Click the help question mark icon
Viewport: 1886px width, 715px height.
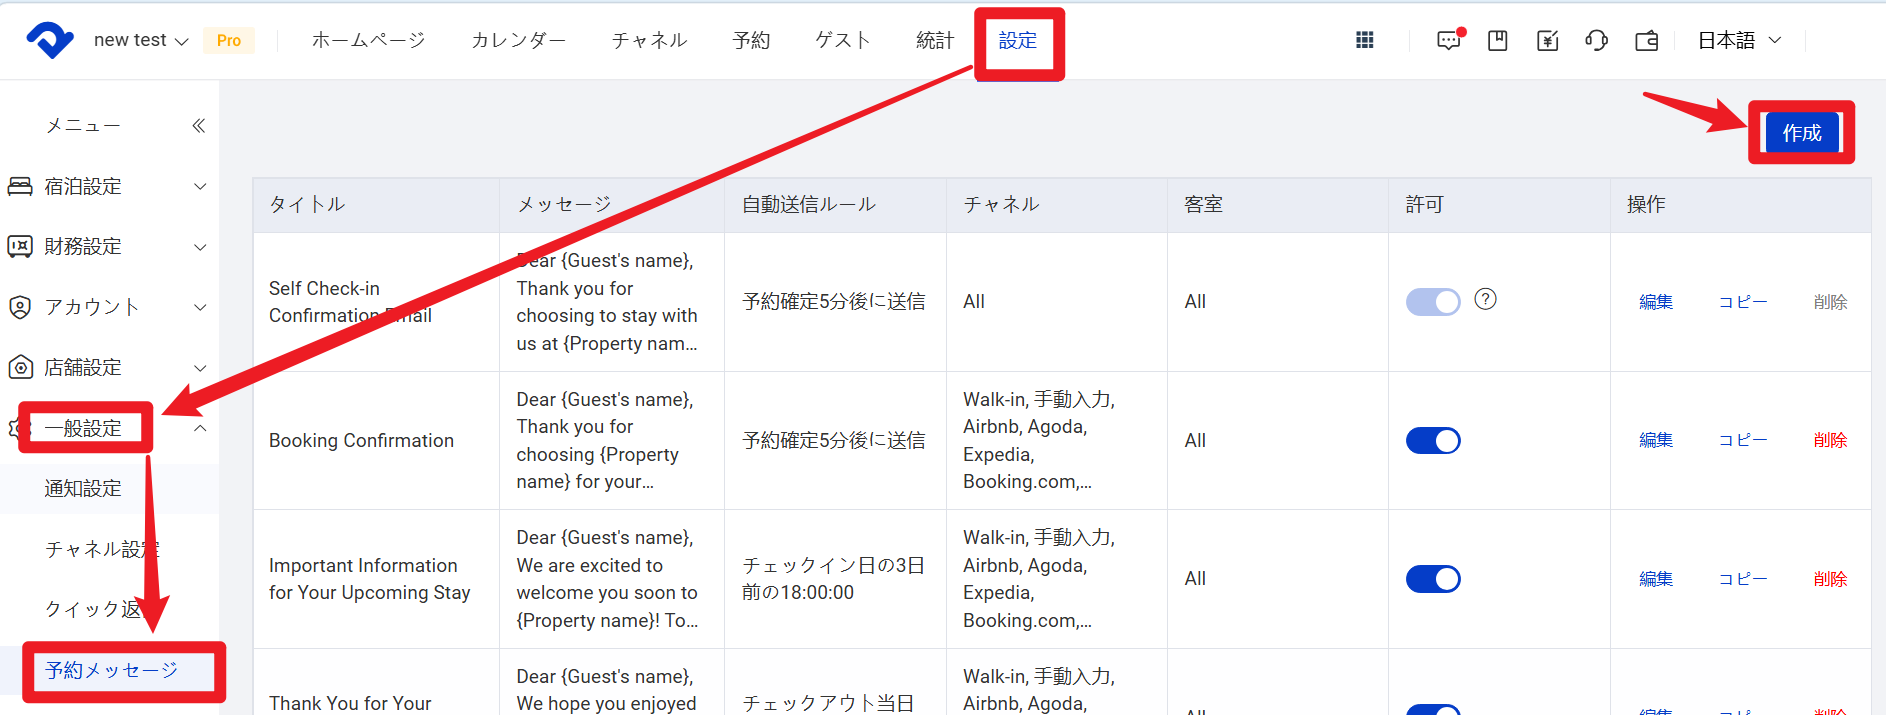(x=1486, y=299)
